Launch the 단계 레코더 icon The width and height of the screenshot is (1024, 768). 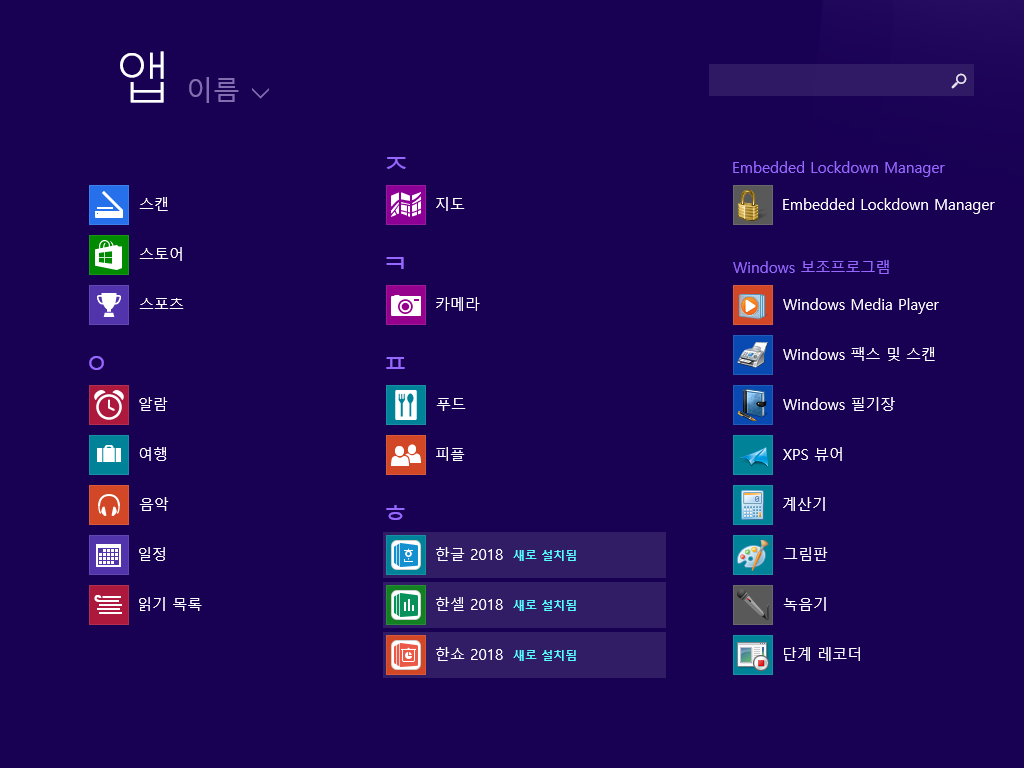click(x=752, y=655)
